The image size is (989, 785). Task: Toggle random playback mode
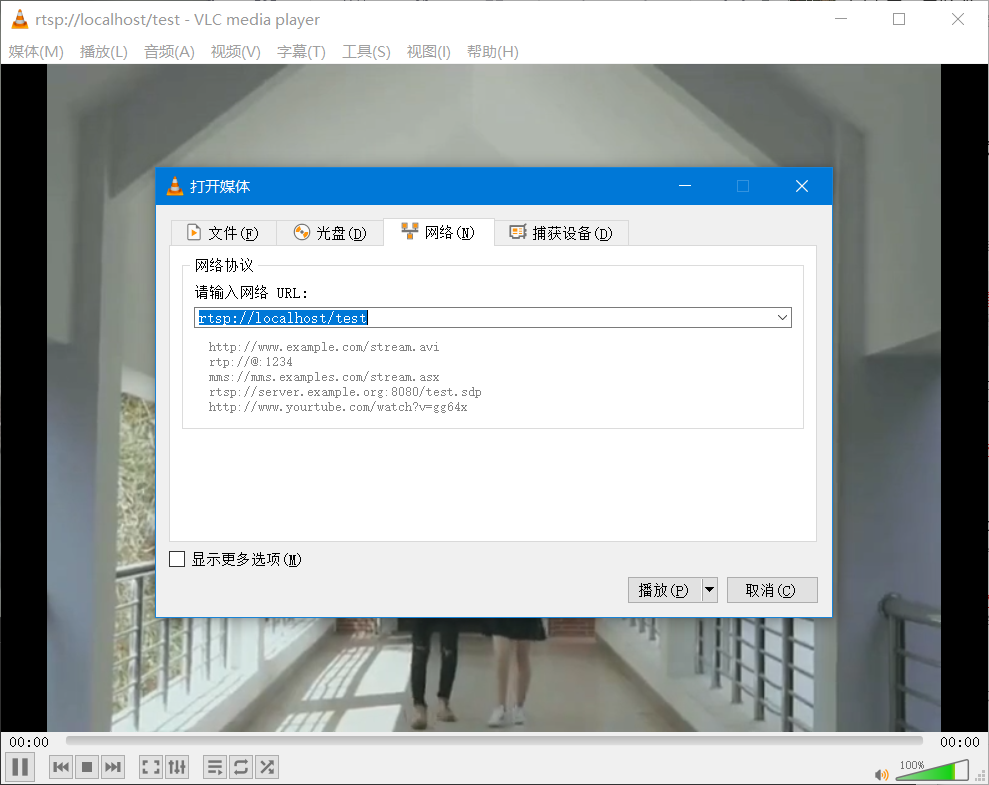266,766
